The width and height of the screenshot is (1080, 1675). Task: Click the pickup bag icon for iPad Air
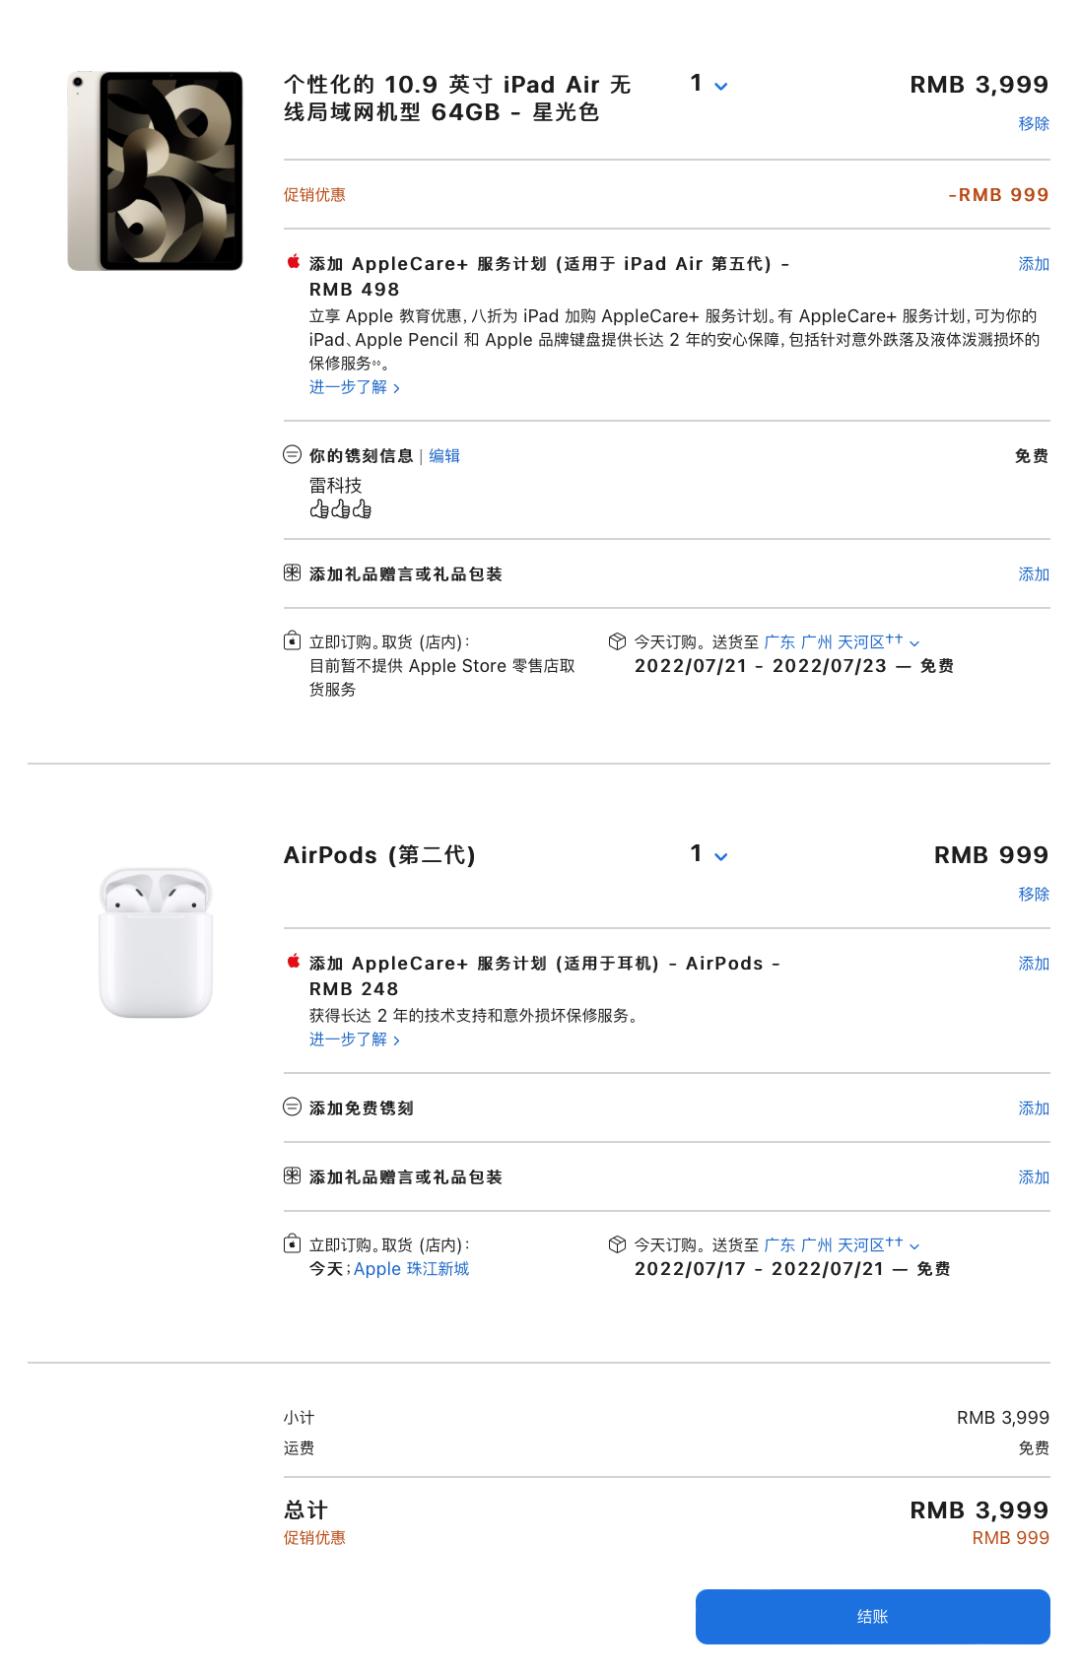tap(292, 641)
